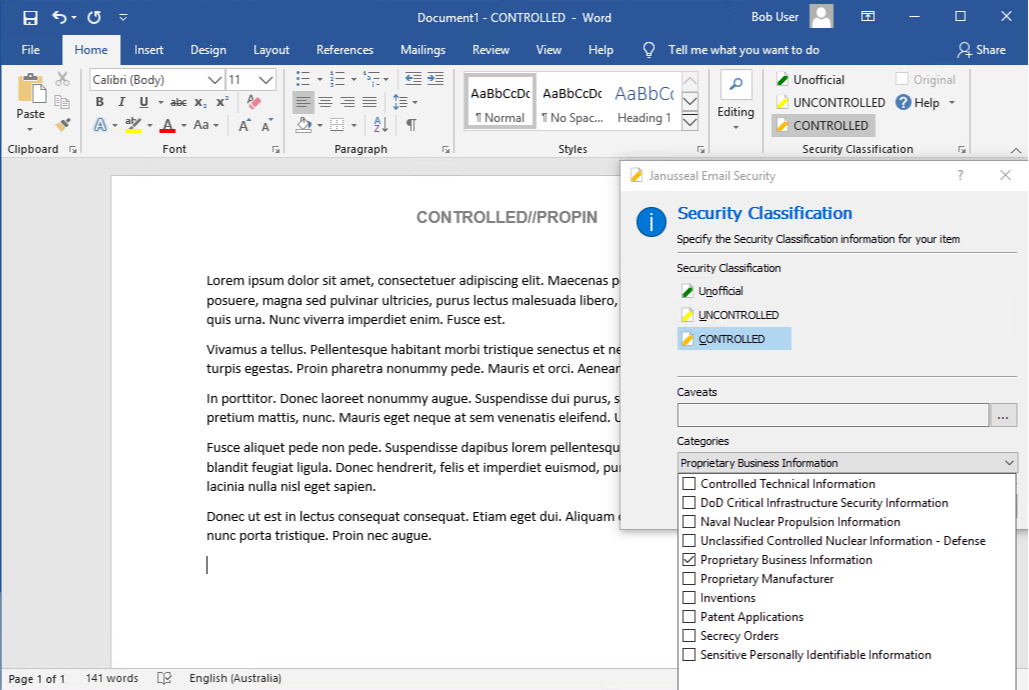Apply bold formatting
This screenshot has width=1029, height=690.
[100, 102]
